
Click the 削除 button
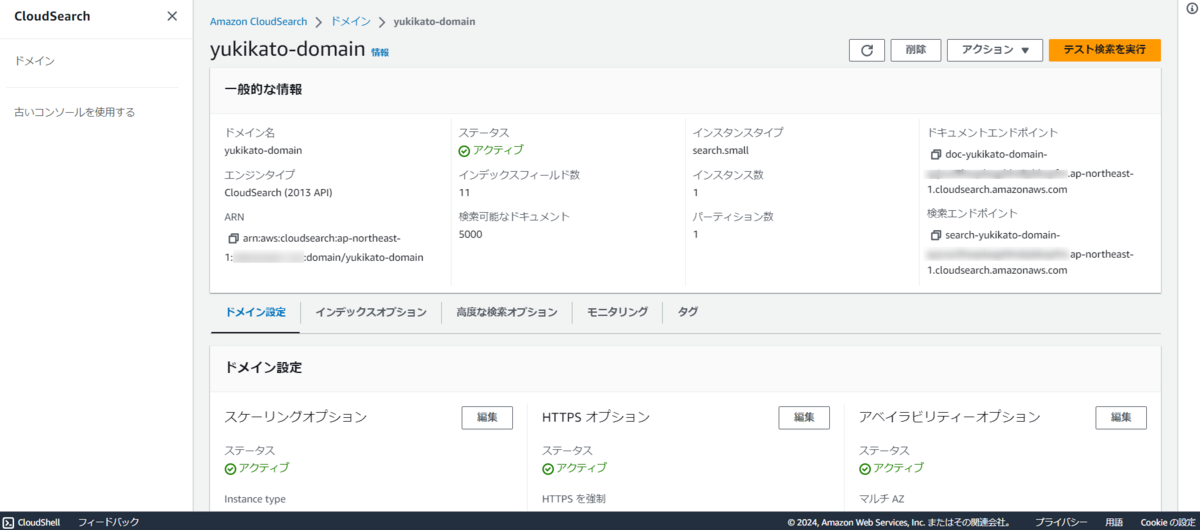(916, 50)
